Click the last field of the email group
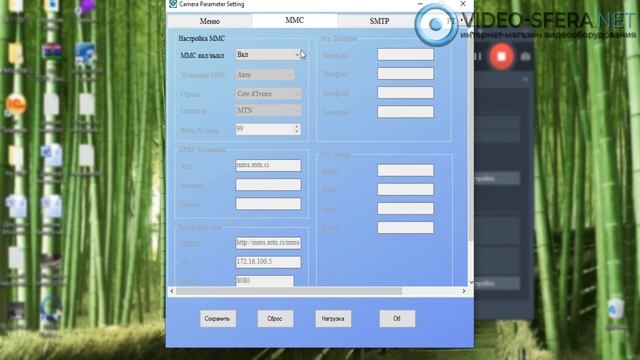 (405, 228)
